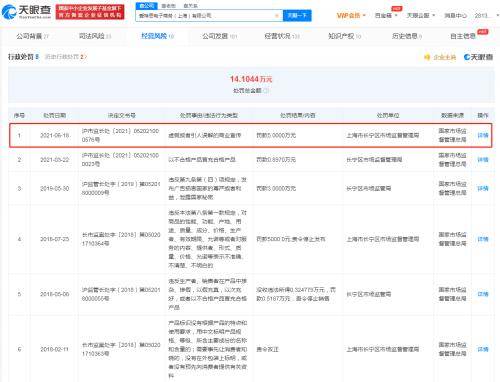Click into the company search input field
The height and width of the screenshot is (382, 500).
205,16
